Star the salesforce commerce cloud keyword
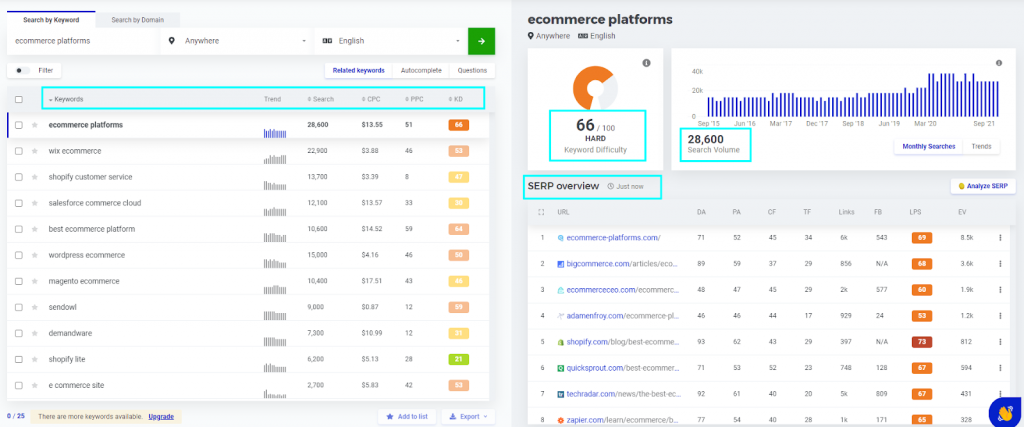Viewport: 1024px width, 427px height. click(x=35, y=203)
